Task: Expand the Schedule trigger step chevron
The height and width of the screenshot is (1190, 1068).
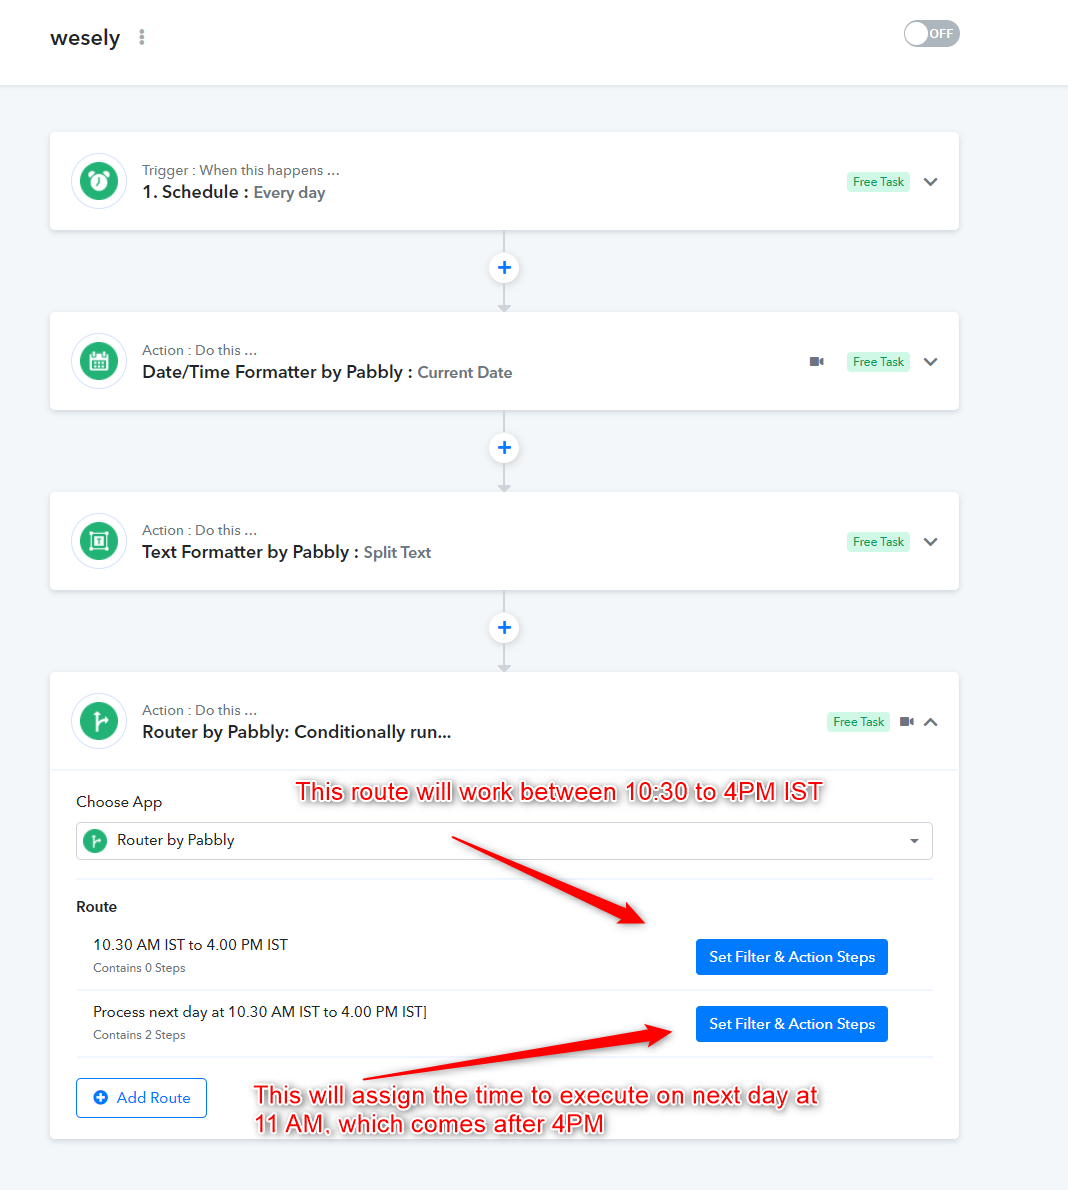Action: click(931, 181)
